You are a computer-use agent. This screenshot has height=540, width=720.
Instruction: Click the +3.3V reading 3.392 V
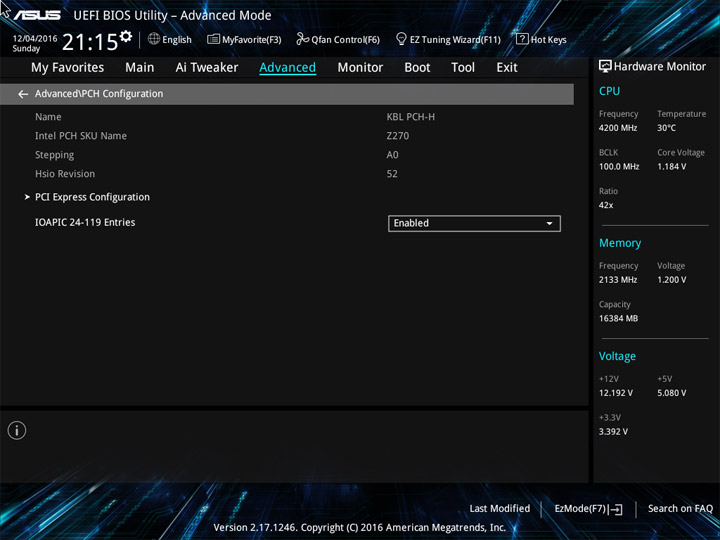pos(613,432)
